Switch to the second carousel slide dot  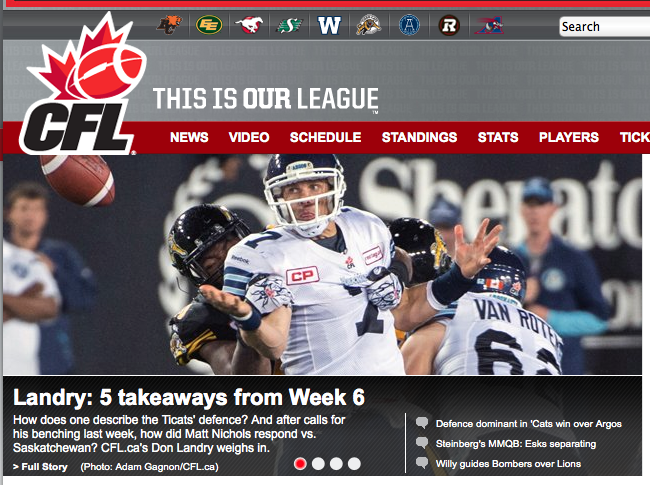tap(318, 463)
